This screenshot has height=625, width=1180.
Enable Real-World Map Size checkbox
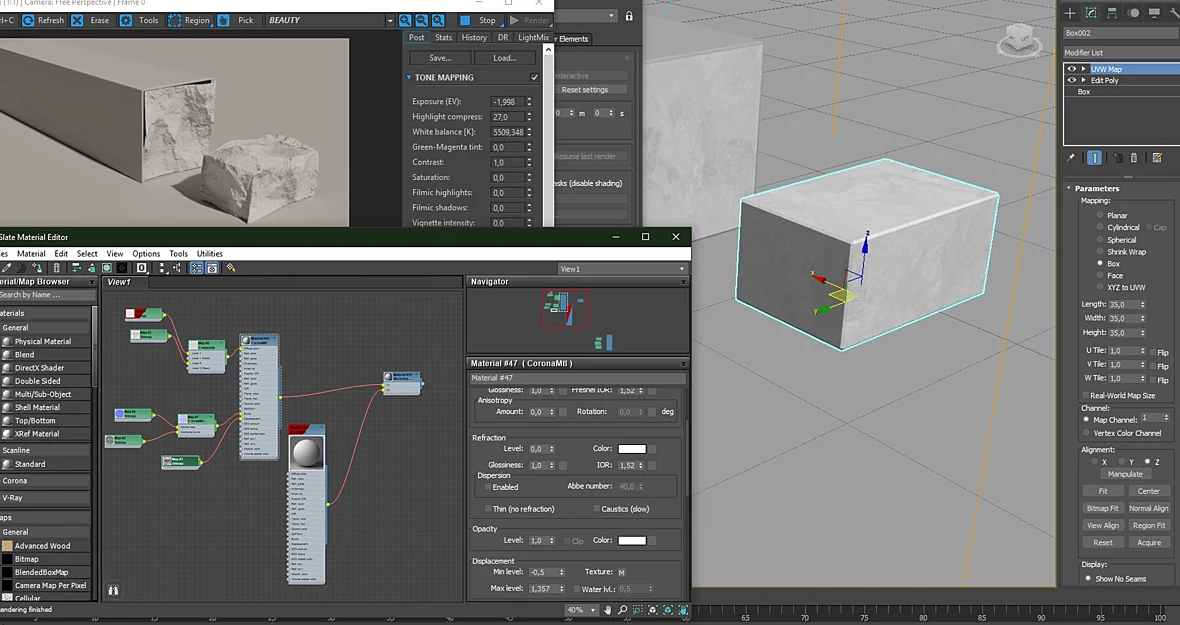coord(1085,396)
